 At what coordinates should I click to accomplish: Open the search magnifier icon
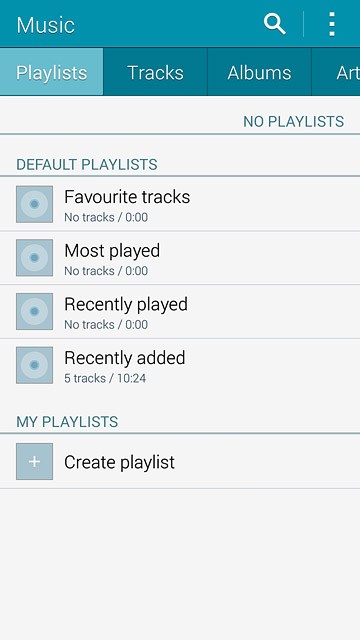tap(274, 24)
